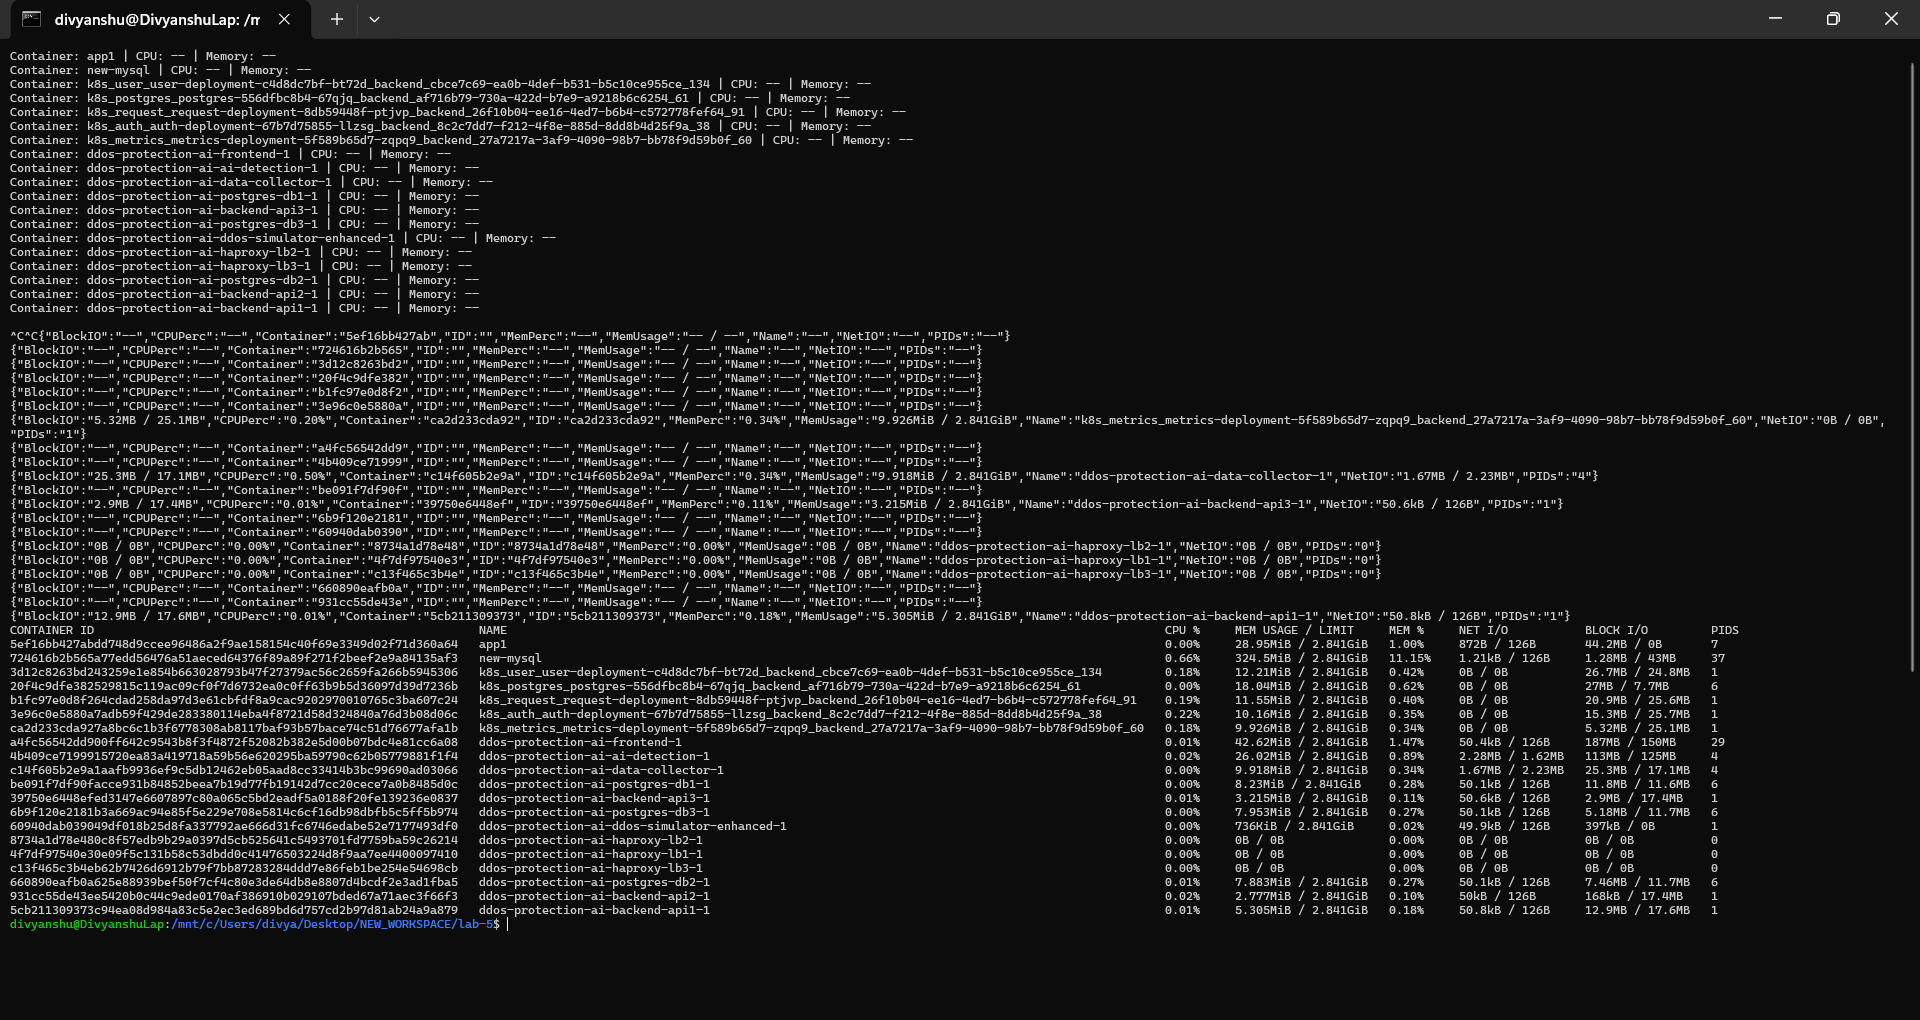
Task: Open a new terminal tab with the plus icon
Action: click(336, 19)
